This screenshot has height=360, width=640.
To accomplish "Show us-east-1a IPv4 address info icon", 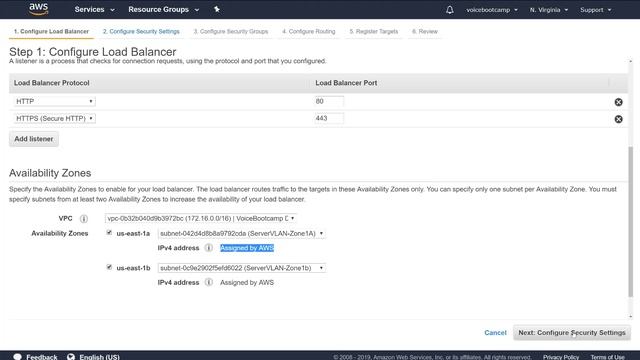I will pos(209,248).
